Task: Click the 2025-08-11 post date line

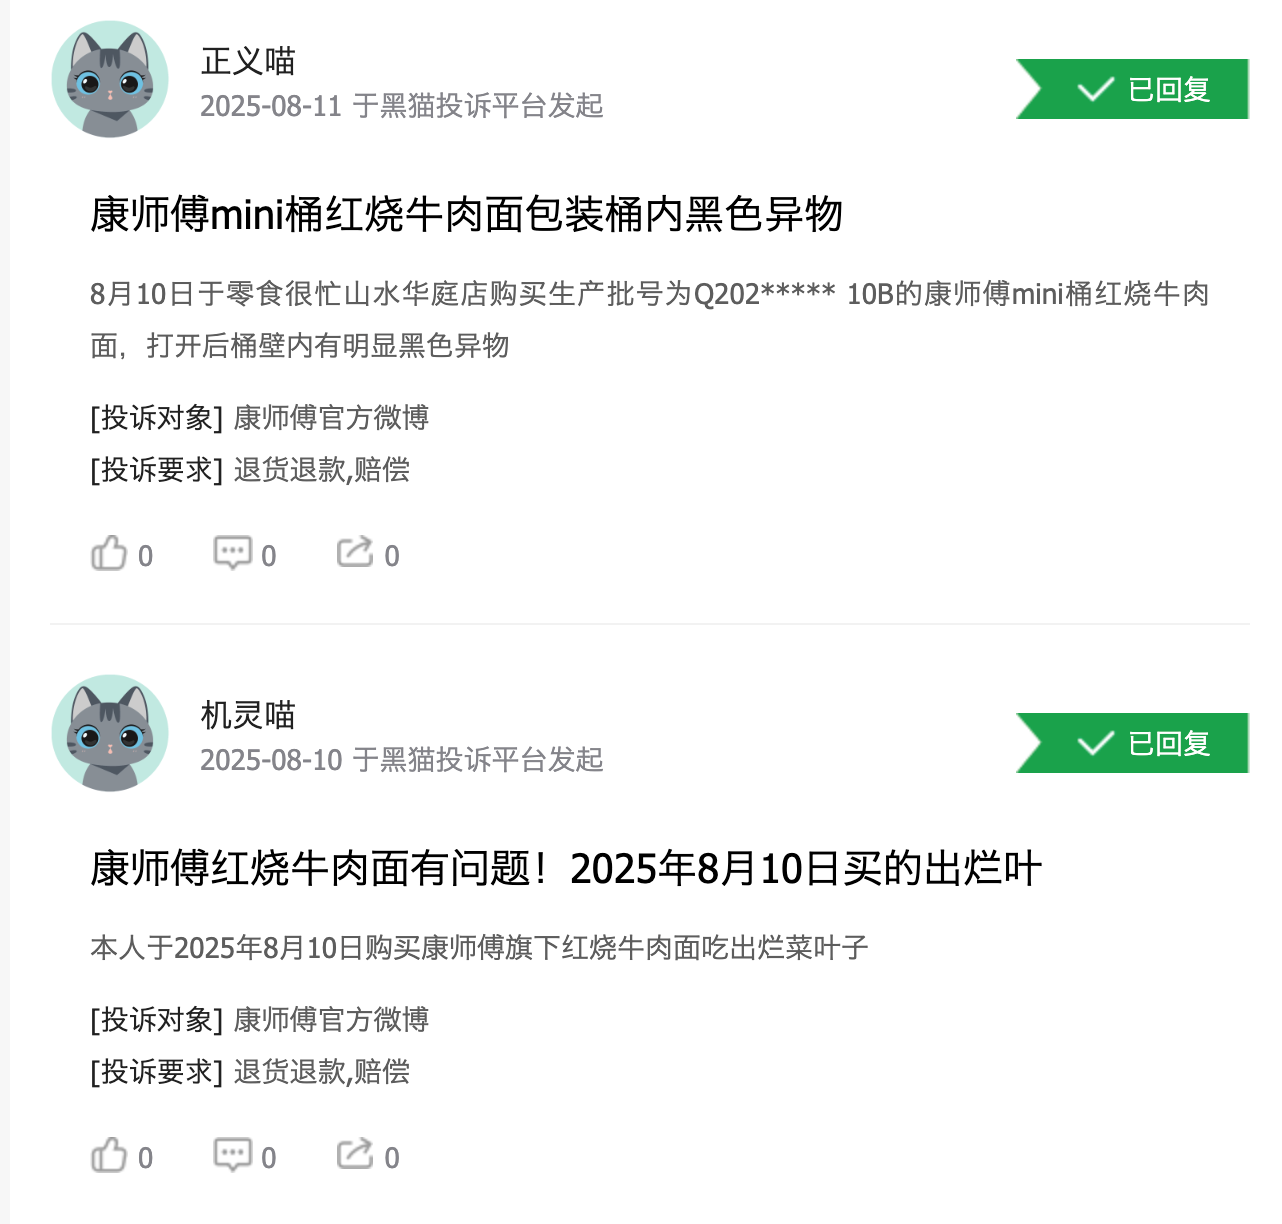Action: click(402, 106)
